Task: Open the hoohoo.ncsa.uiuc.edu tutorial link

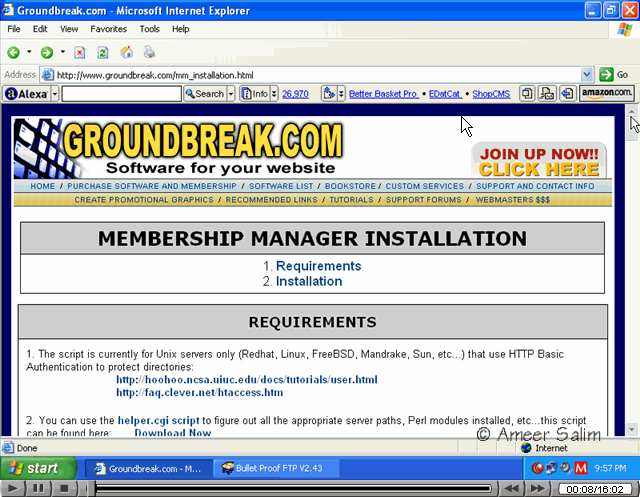Action: click(247, 380)
